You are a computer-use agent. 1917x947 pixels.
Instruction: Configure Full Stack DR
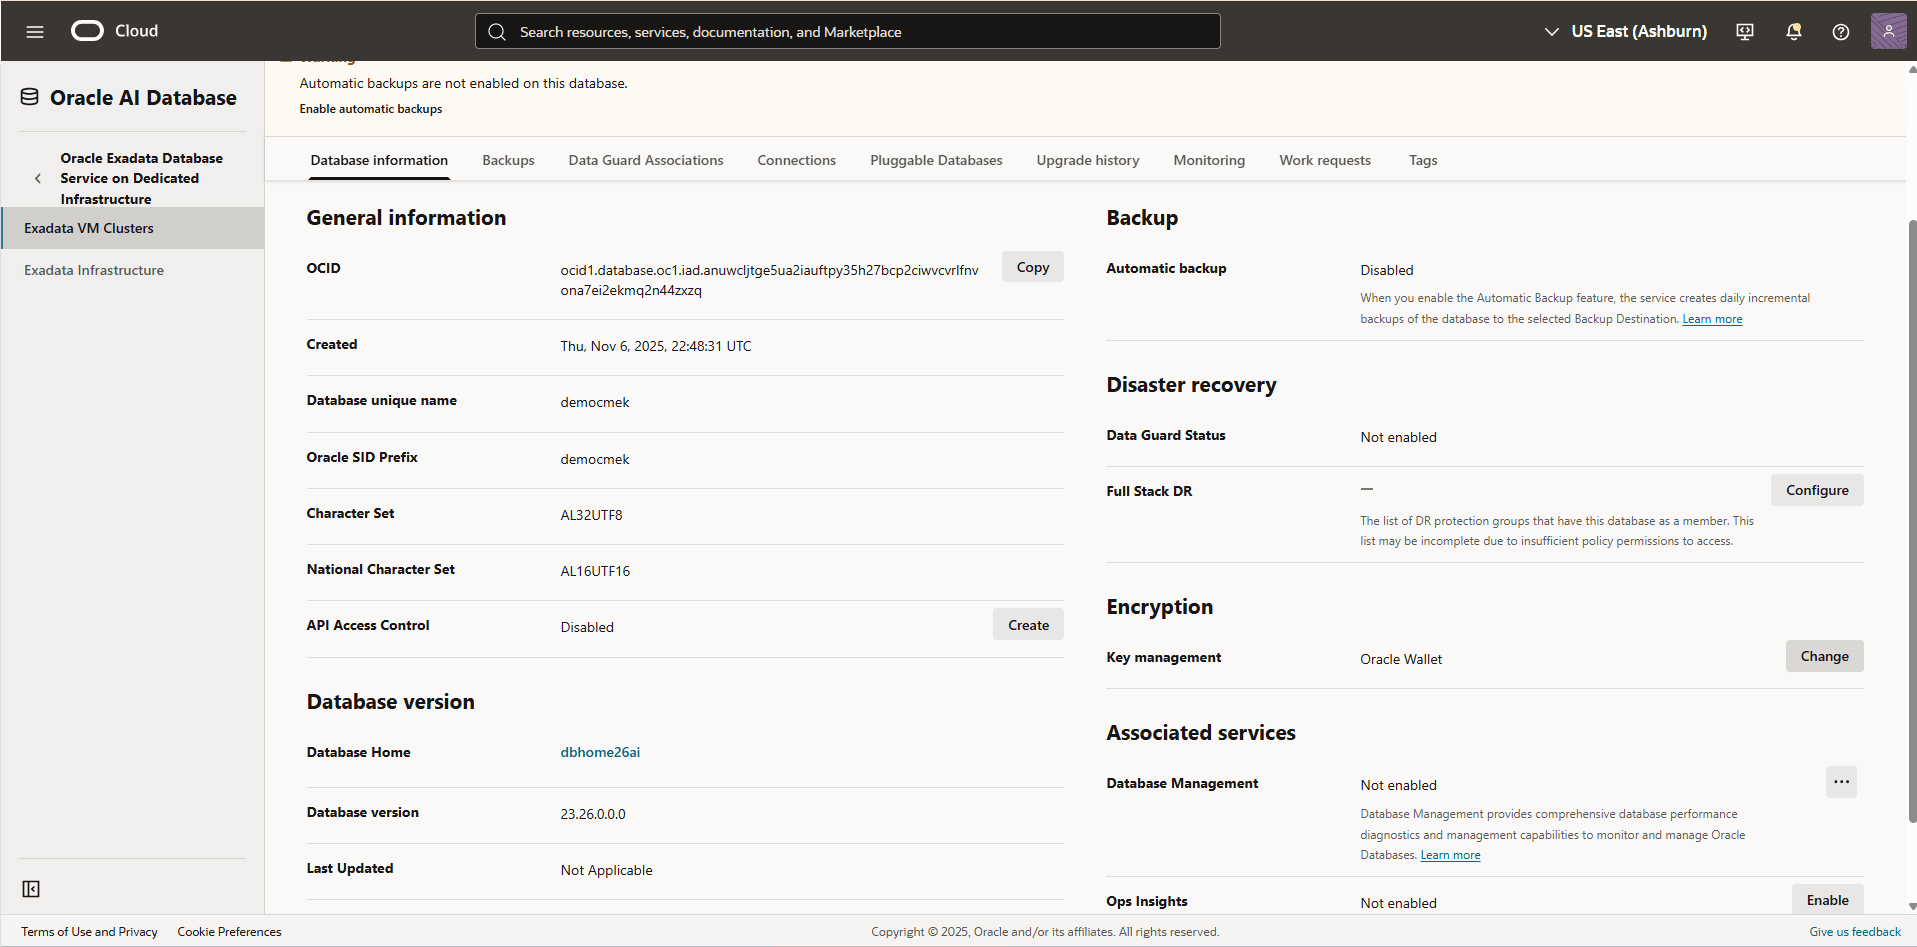click(x=1816, y=490)
